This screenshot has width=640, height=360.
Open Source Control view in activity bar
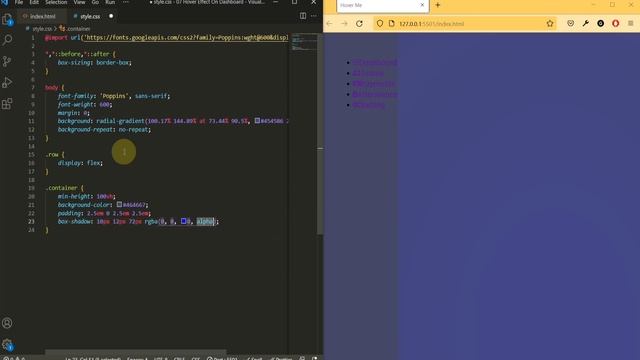[7, 61]
